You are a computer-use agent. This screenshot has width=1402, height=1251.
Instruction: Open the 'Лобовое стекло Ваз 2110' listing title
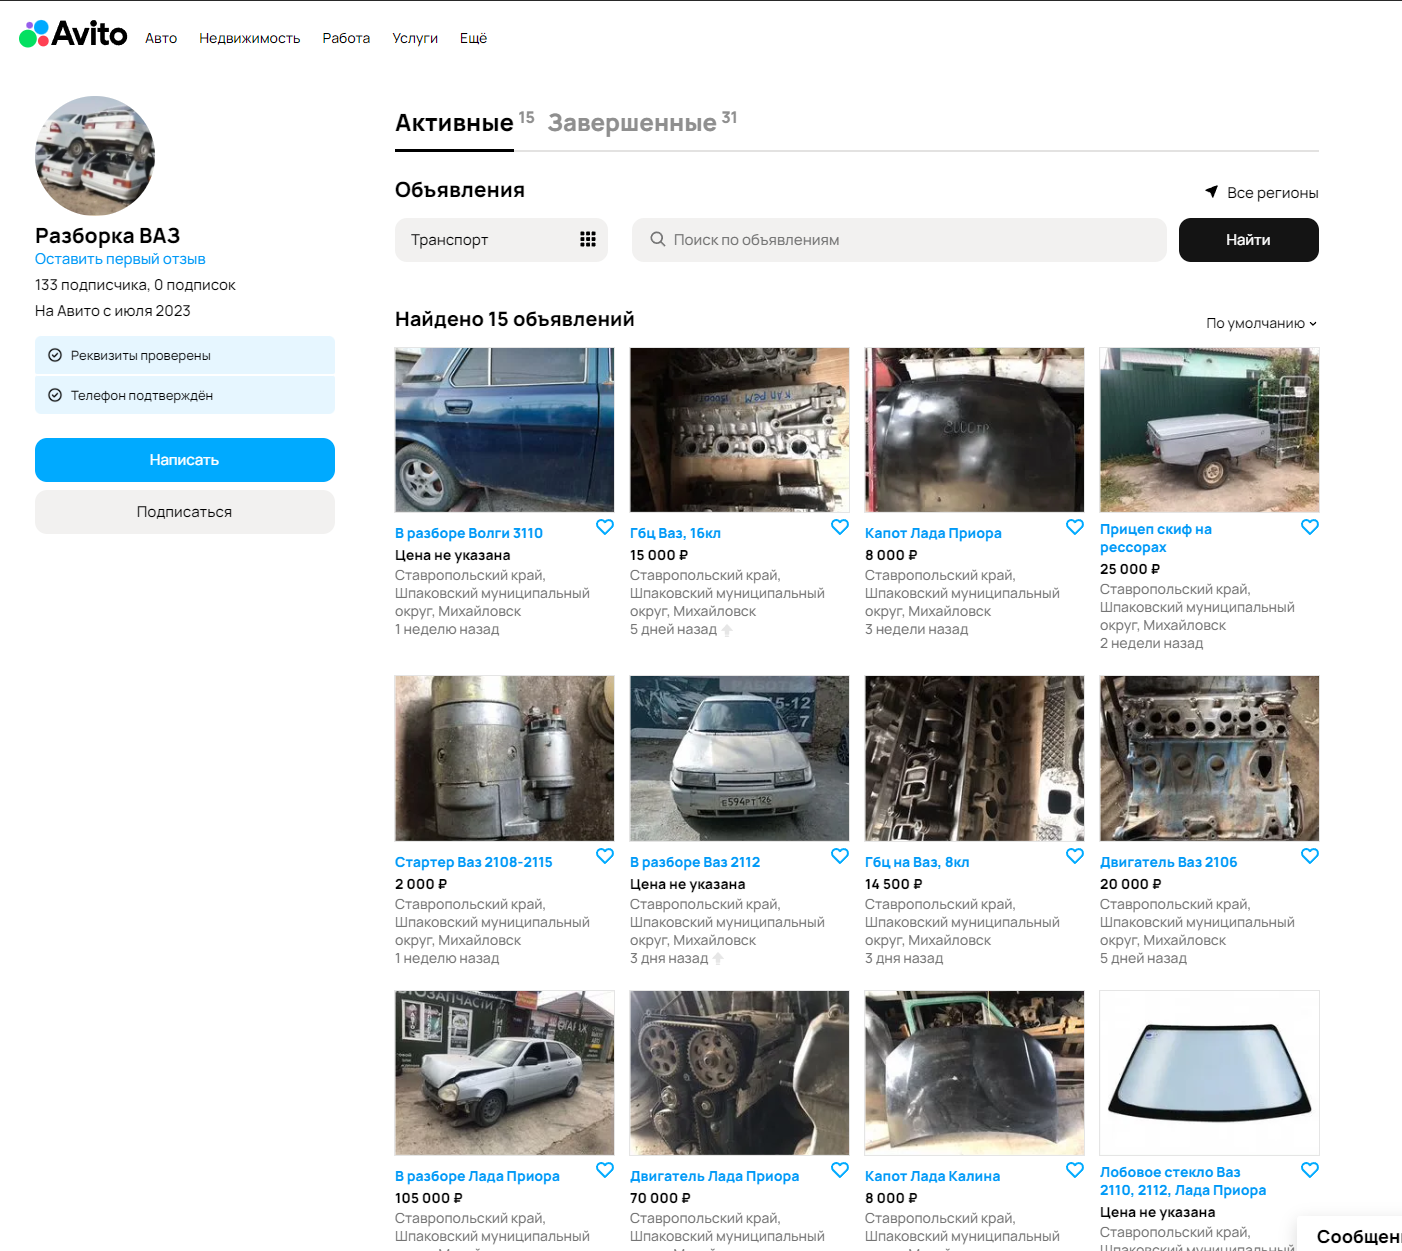[1183, 1181]
